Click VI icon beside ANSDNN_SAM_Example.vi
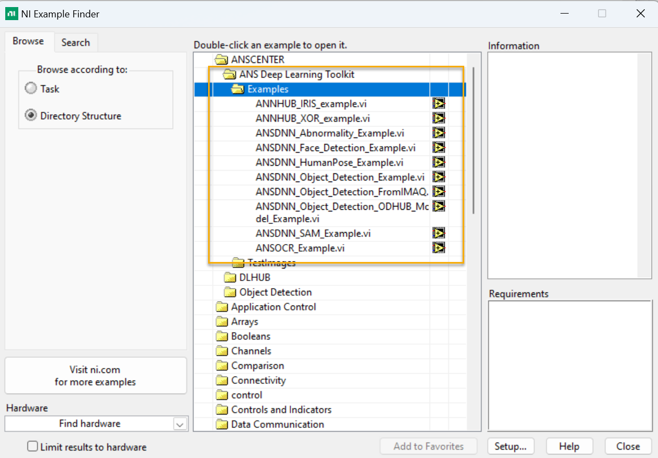This screenshot has height=458, width=658. pyautogui.click(x=438, y=233)
